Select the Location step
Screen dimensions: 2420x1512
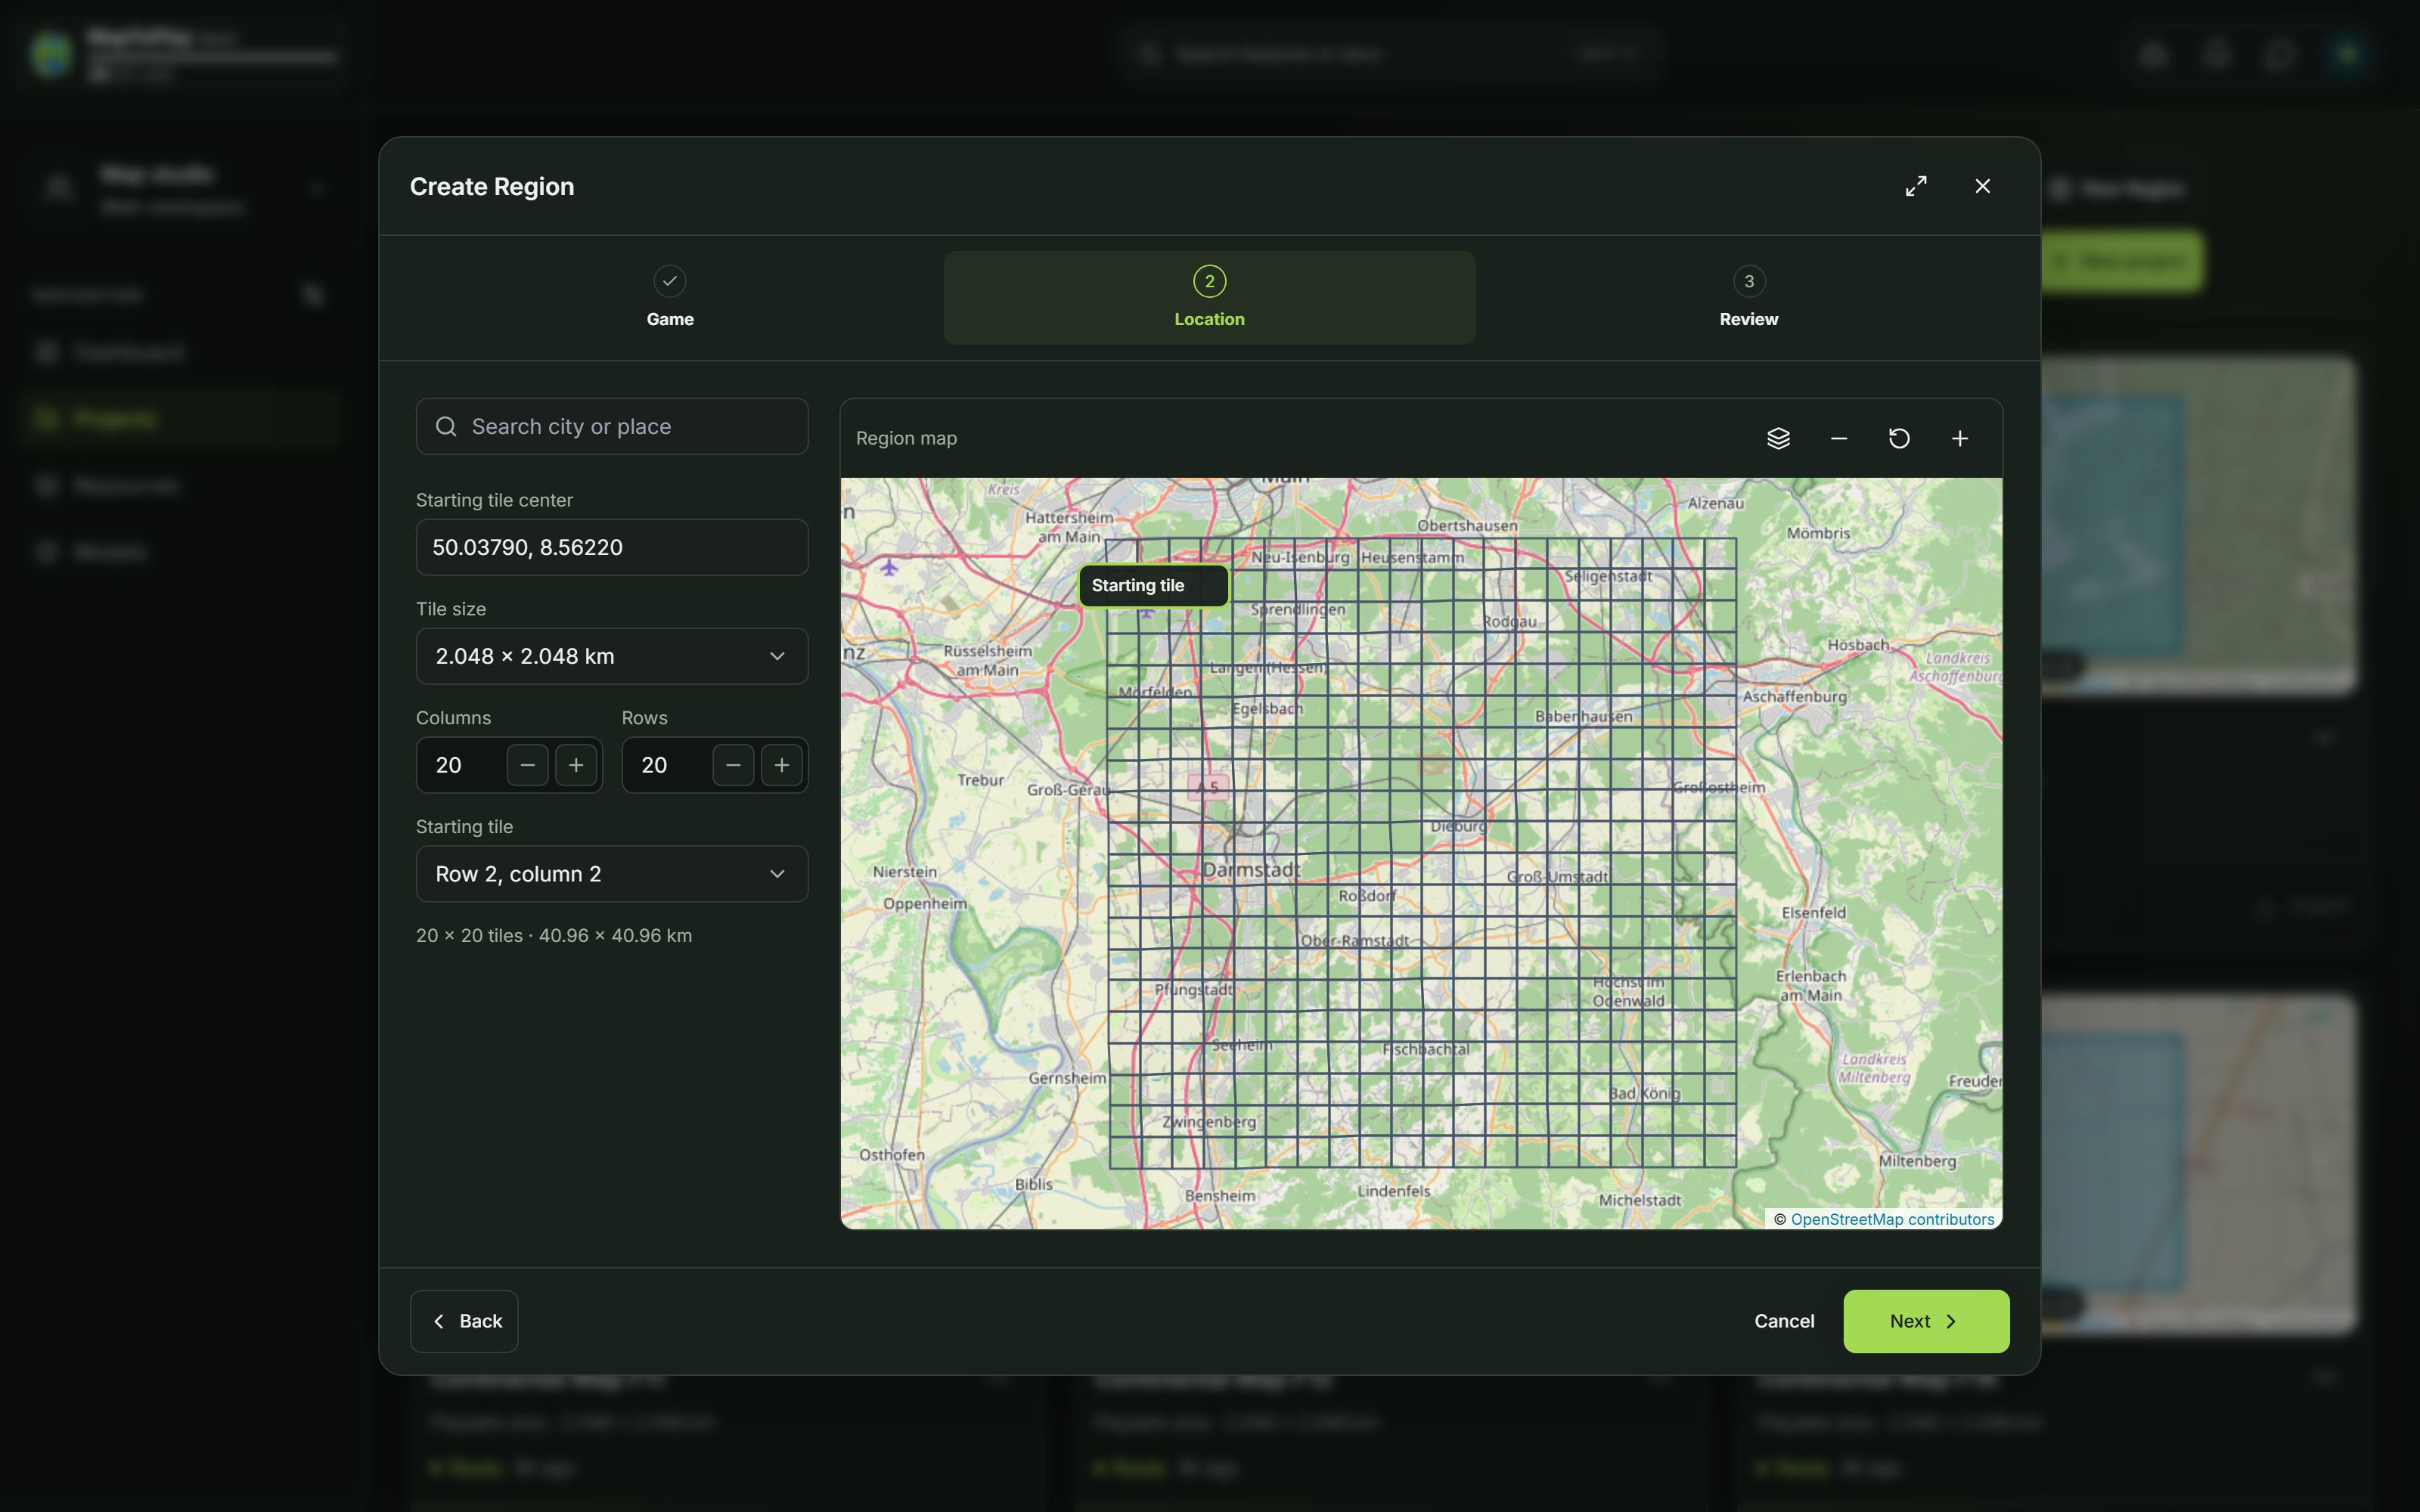1209,297
